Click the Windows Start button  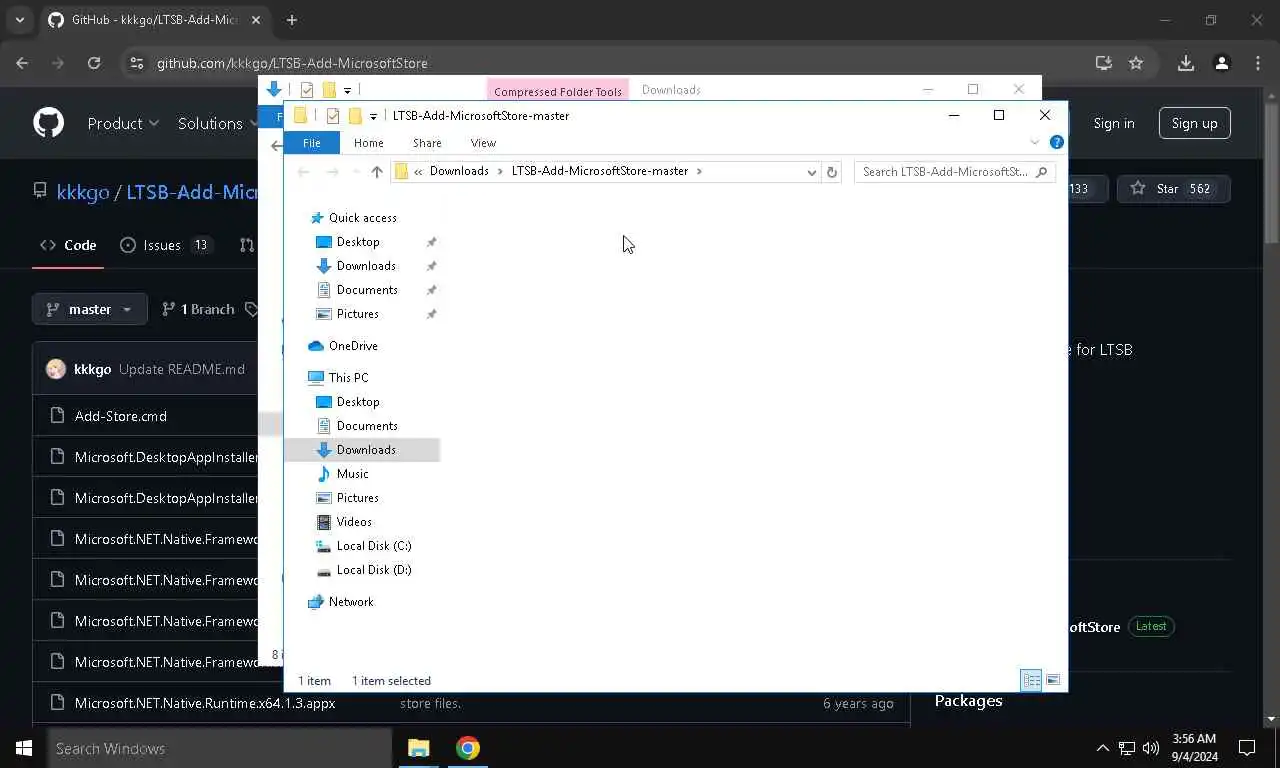[x=24, y=748]
